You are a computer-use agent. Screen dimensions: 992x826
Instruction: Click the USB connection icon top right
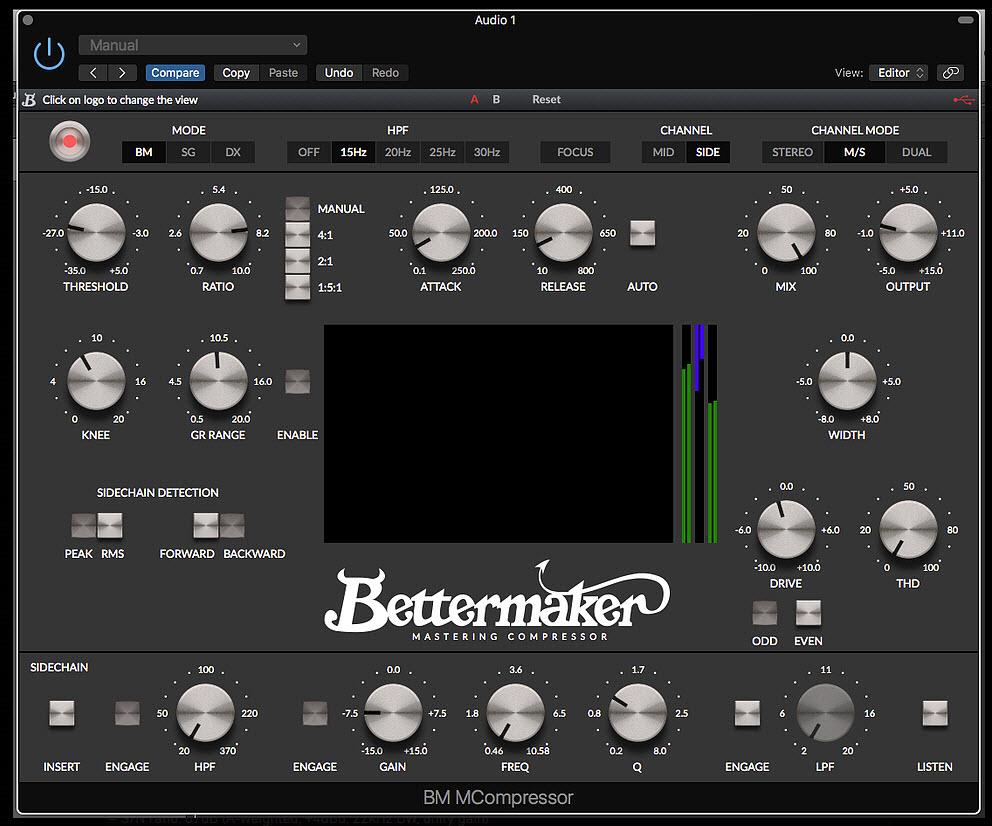tap(961, 99)
